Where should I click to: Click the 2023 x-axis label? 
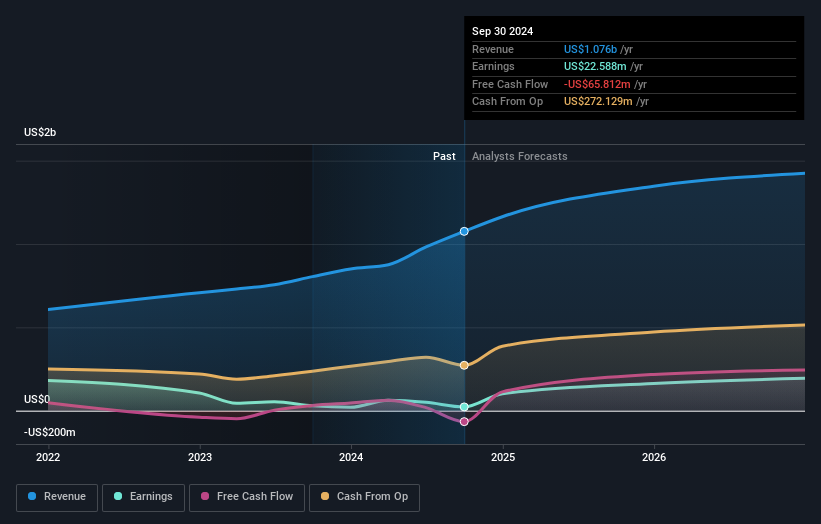click(200, 458)
